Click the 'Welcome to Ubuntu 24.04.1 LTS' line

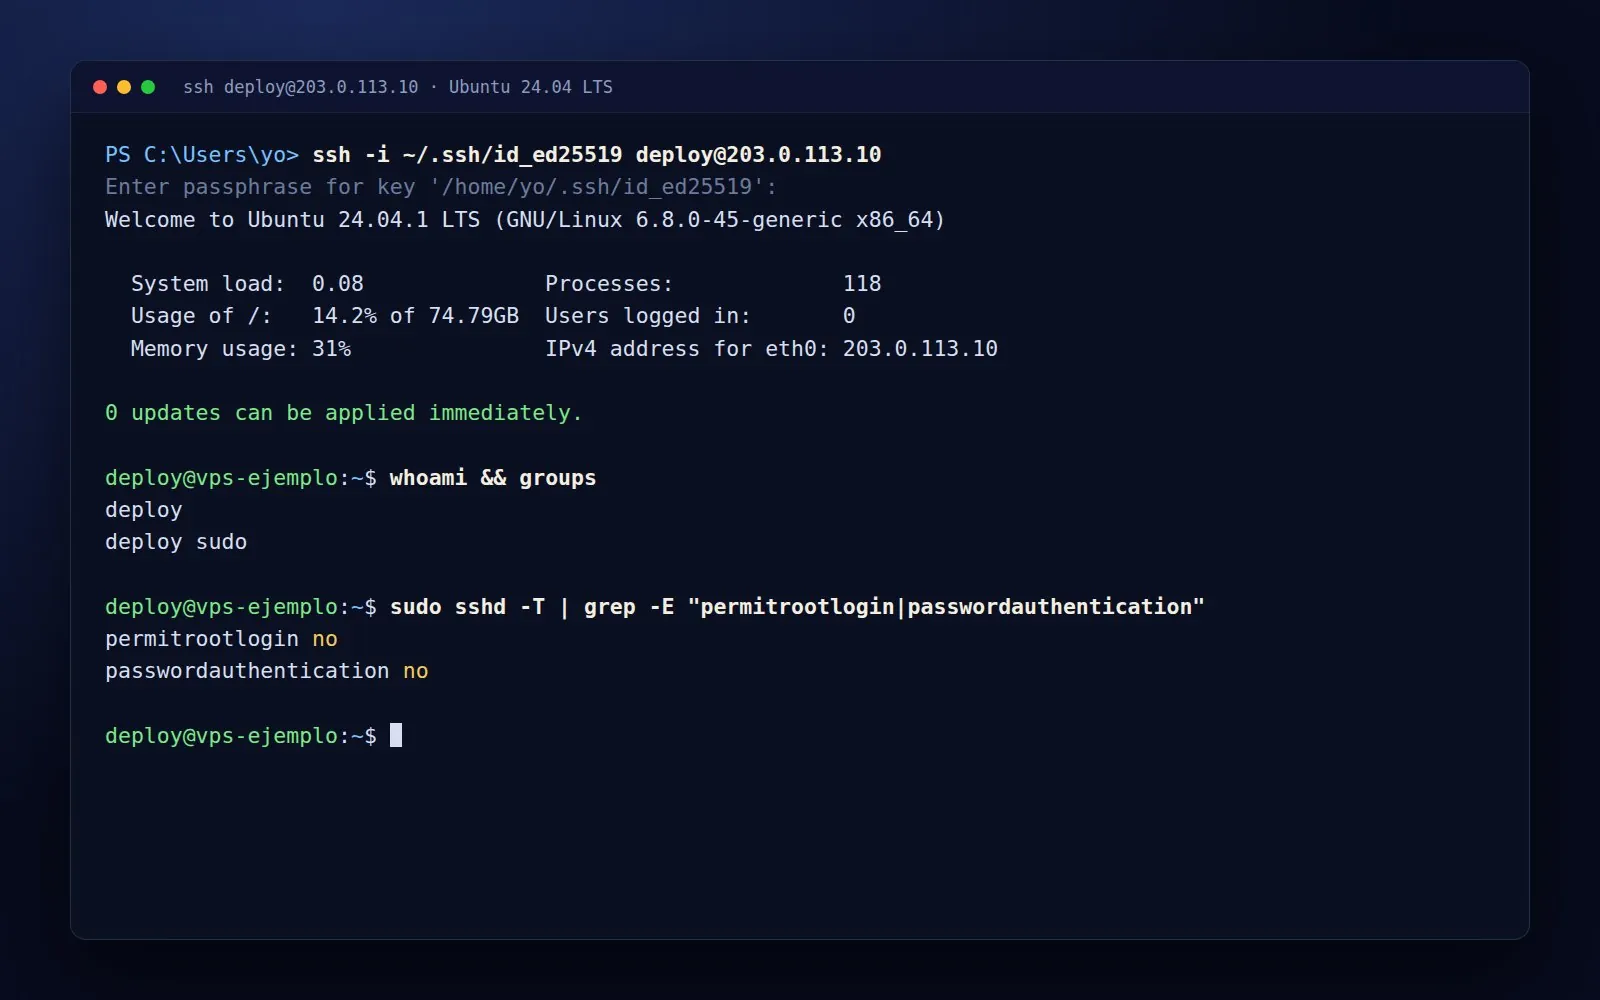[x=525, y=220]
